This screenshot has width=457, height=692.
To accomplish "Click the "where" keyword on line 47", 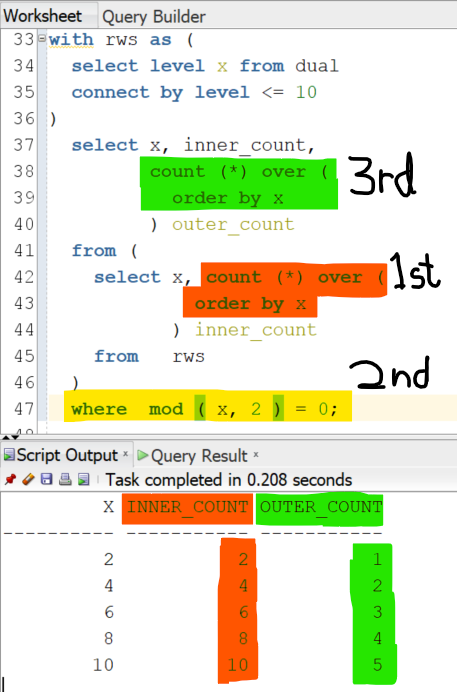I will 99,409.
